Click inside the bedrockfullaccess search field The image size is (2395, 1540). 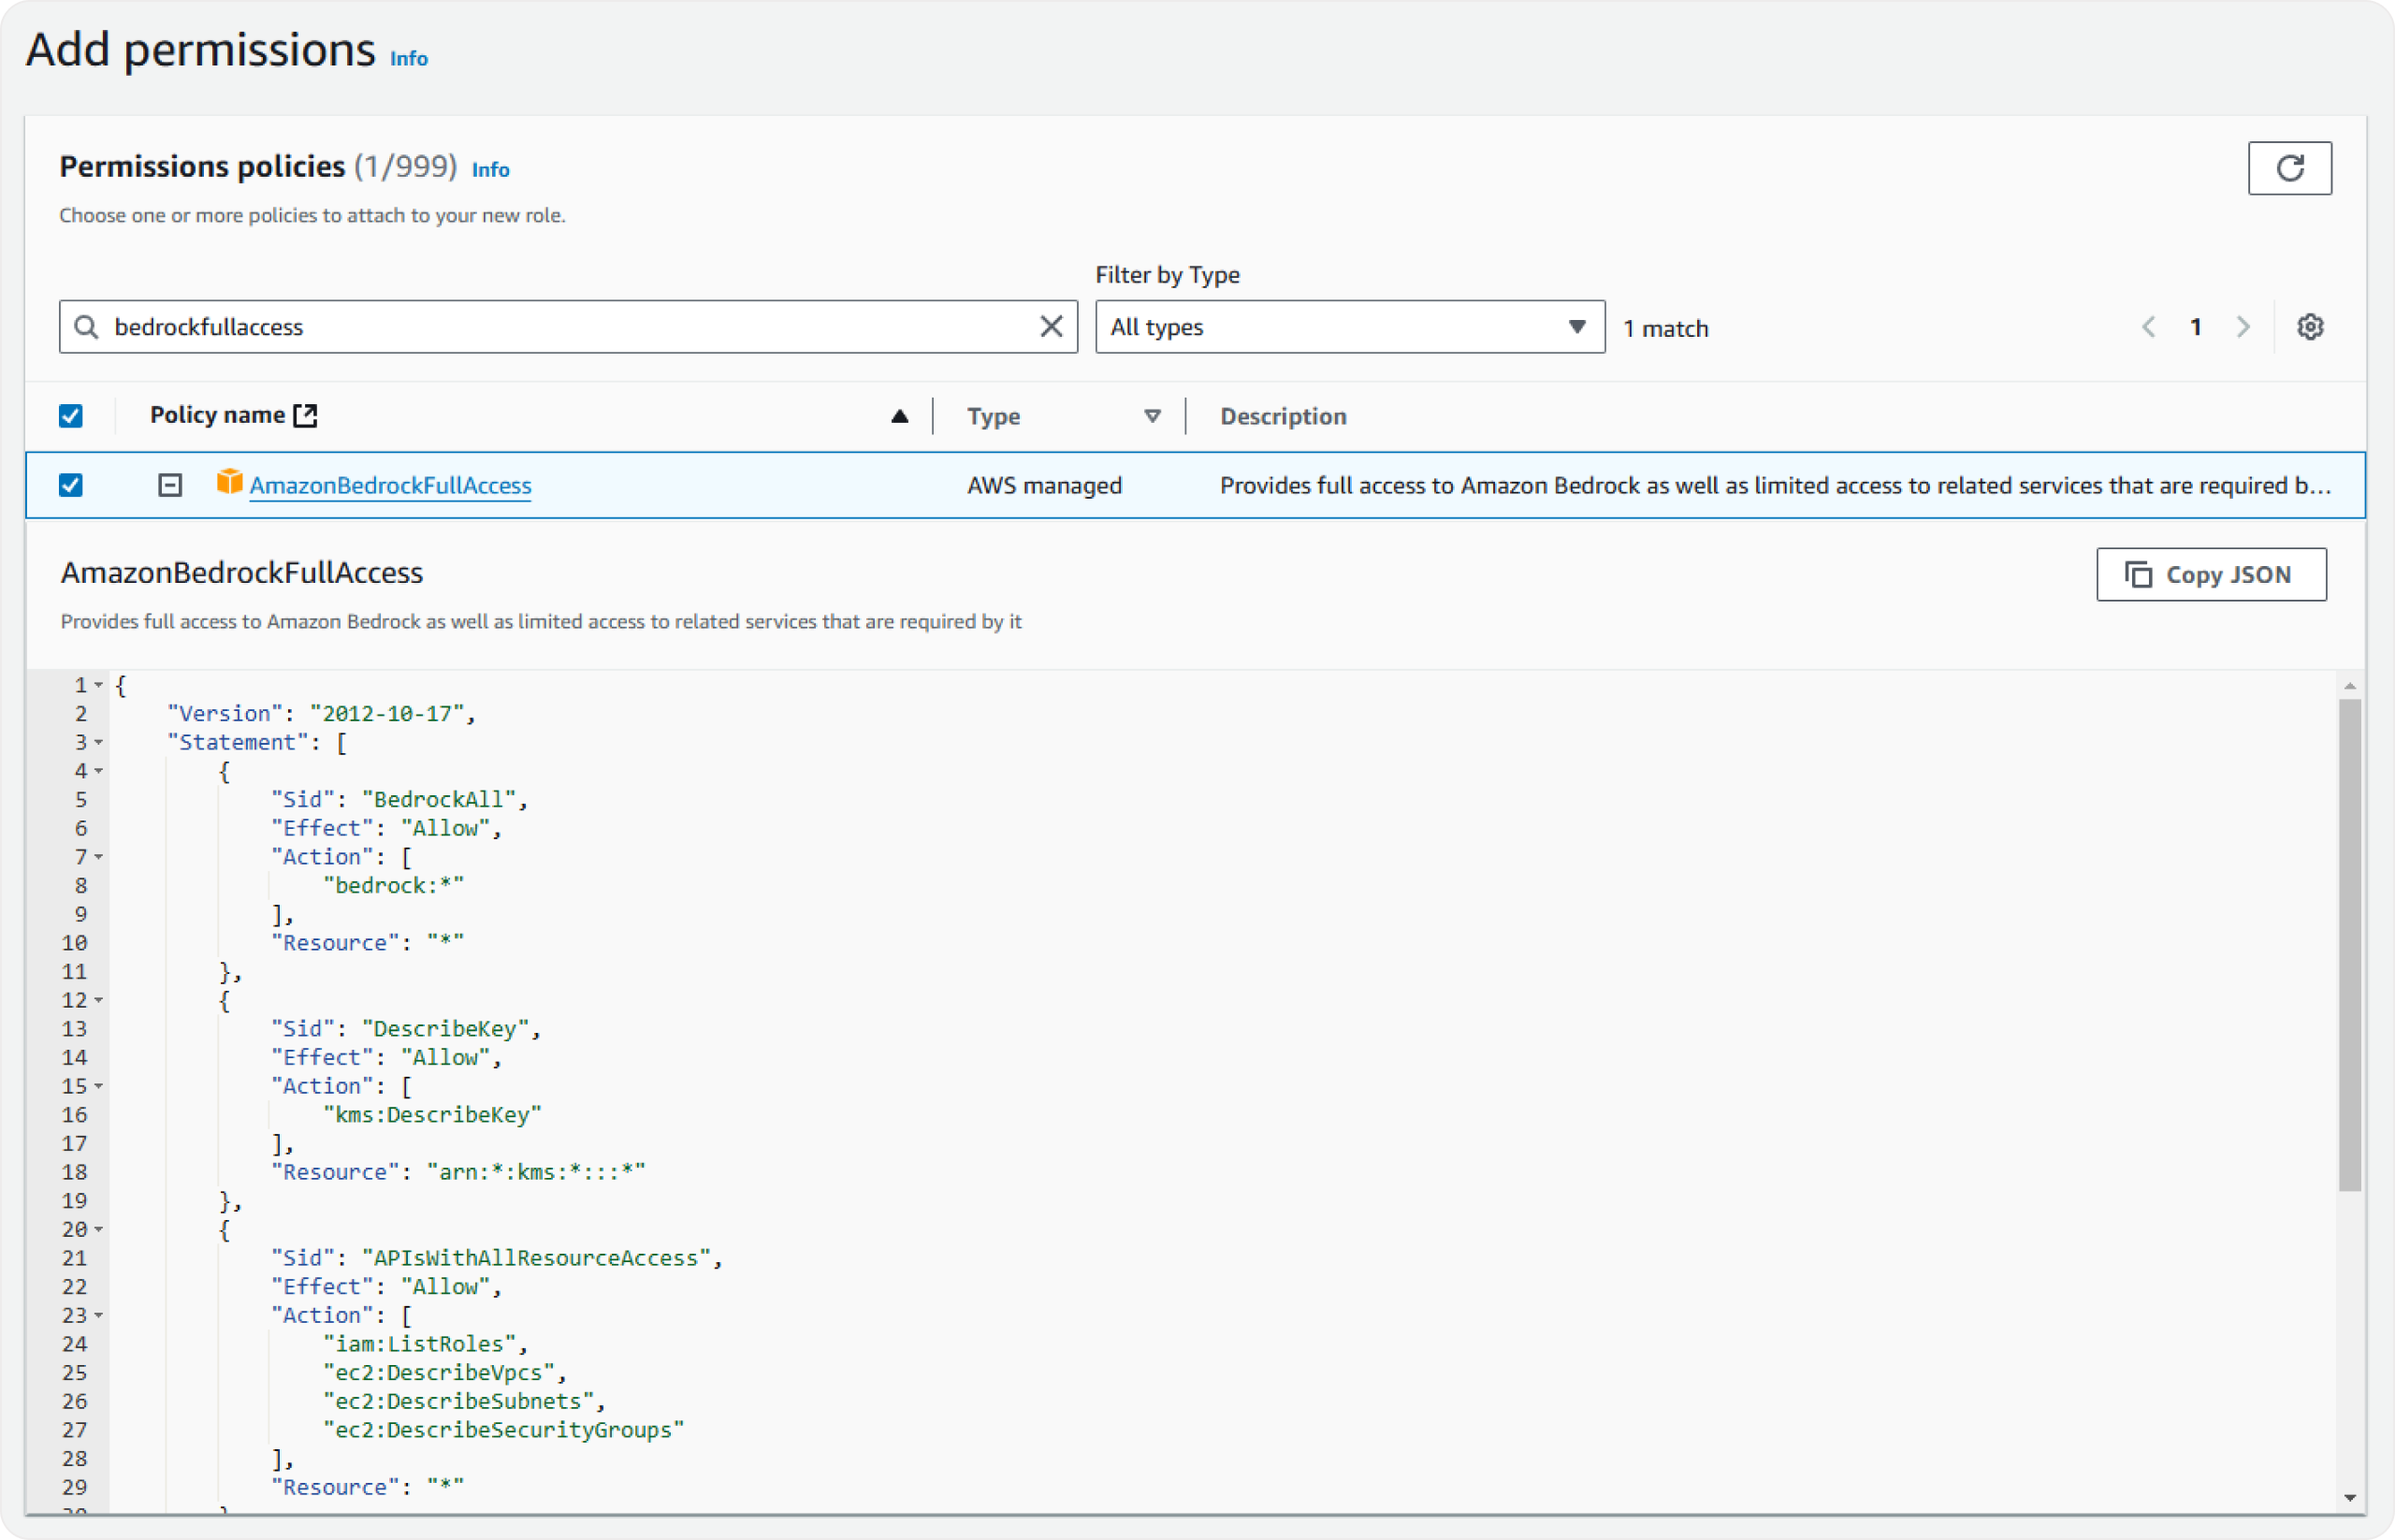[560, 327]
